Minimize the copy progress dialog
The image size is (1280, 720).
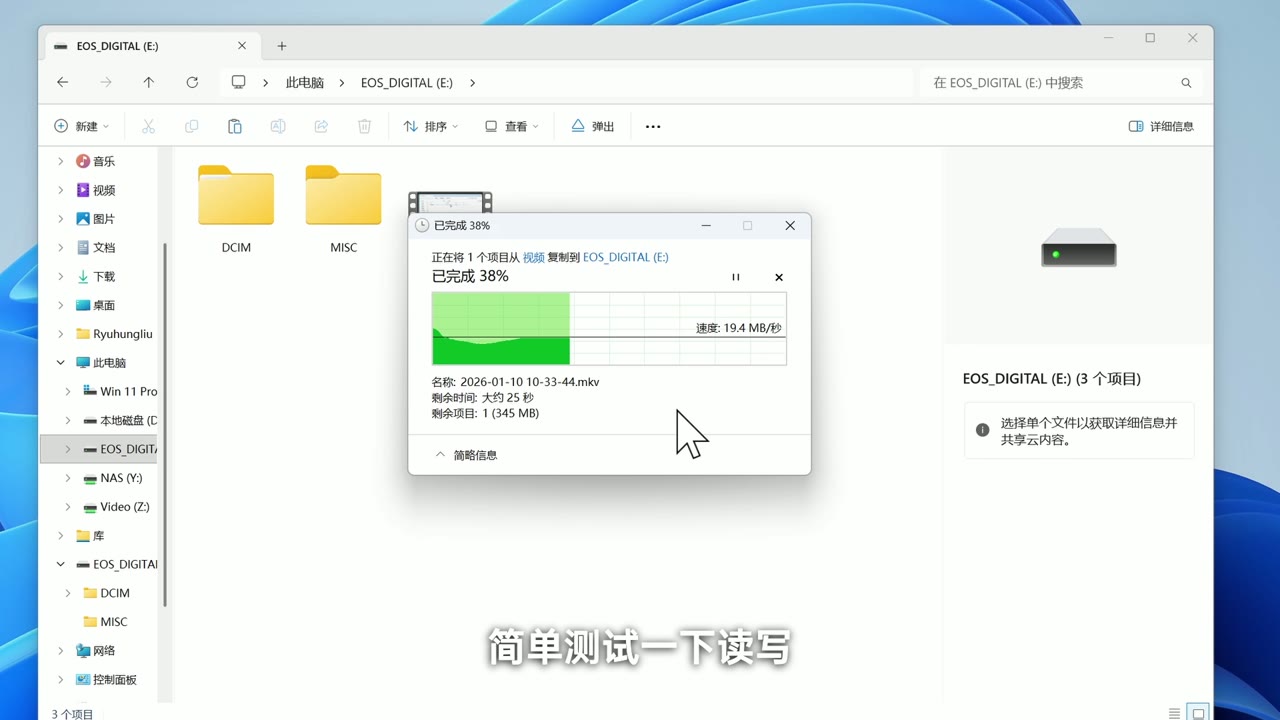(x=706, y=226)
